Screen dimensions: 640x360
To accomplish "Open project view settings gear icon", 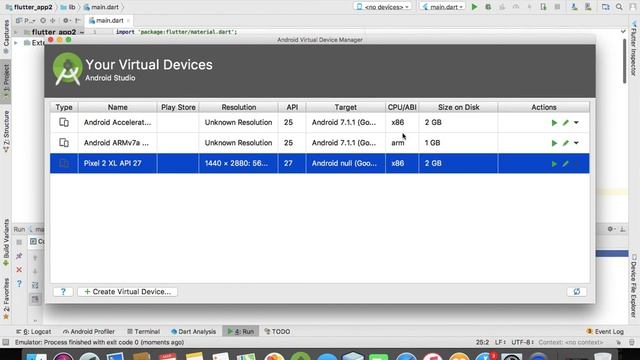I will point(66,20).
